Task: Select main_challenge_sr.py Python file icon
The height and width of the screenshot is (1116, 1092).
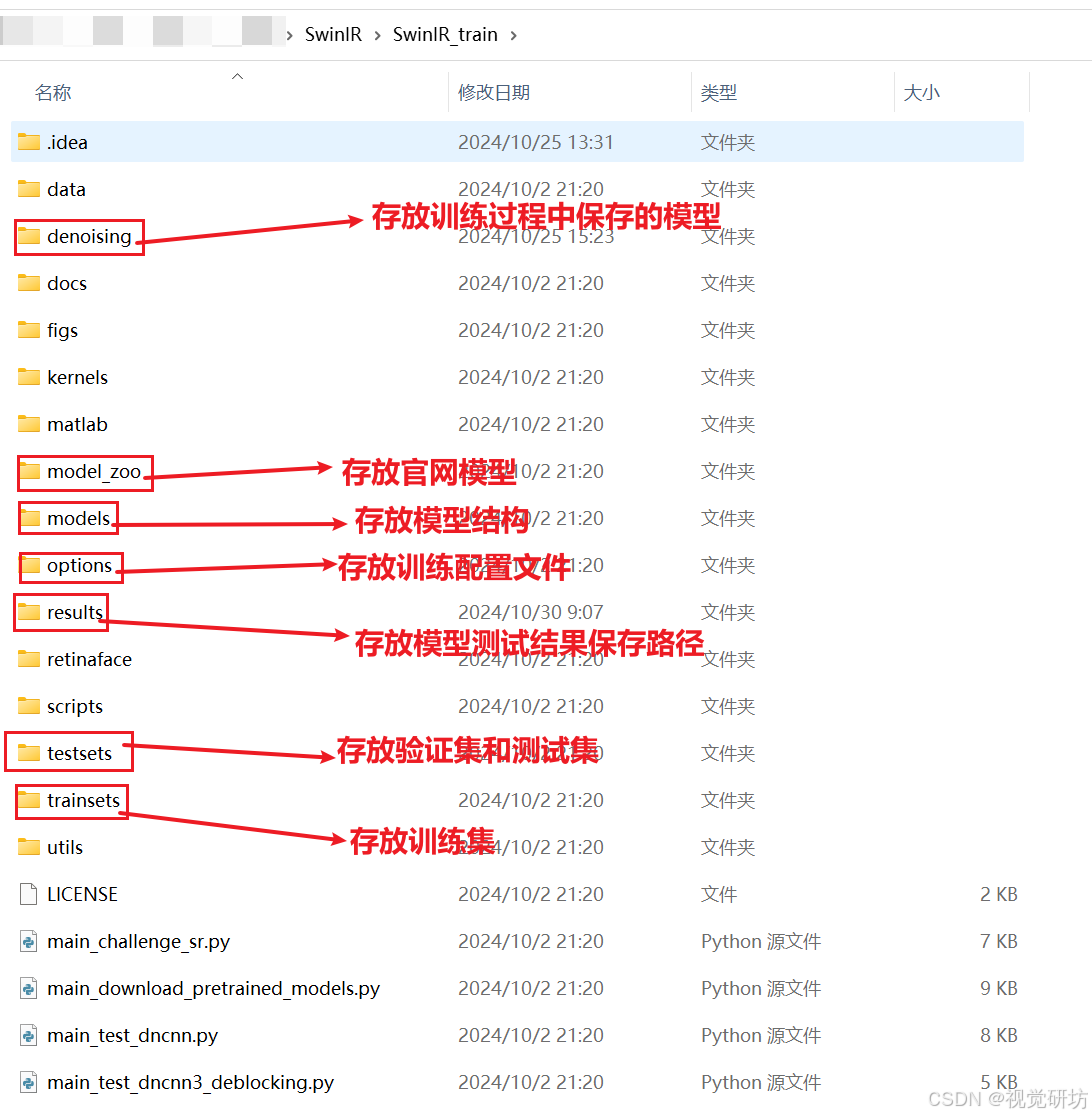Action: (x=28, y=941)
